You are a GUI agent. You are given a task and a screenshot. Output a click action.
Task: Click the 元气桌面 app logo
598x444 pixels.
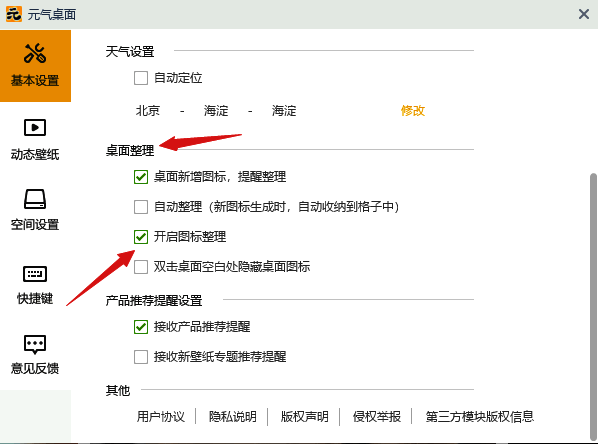pos(14,14)
